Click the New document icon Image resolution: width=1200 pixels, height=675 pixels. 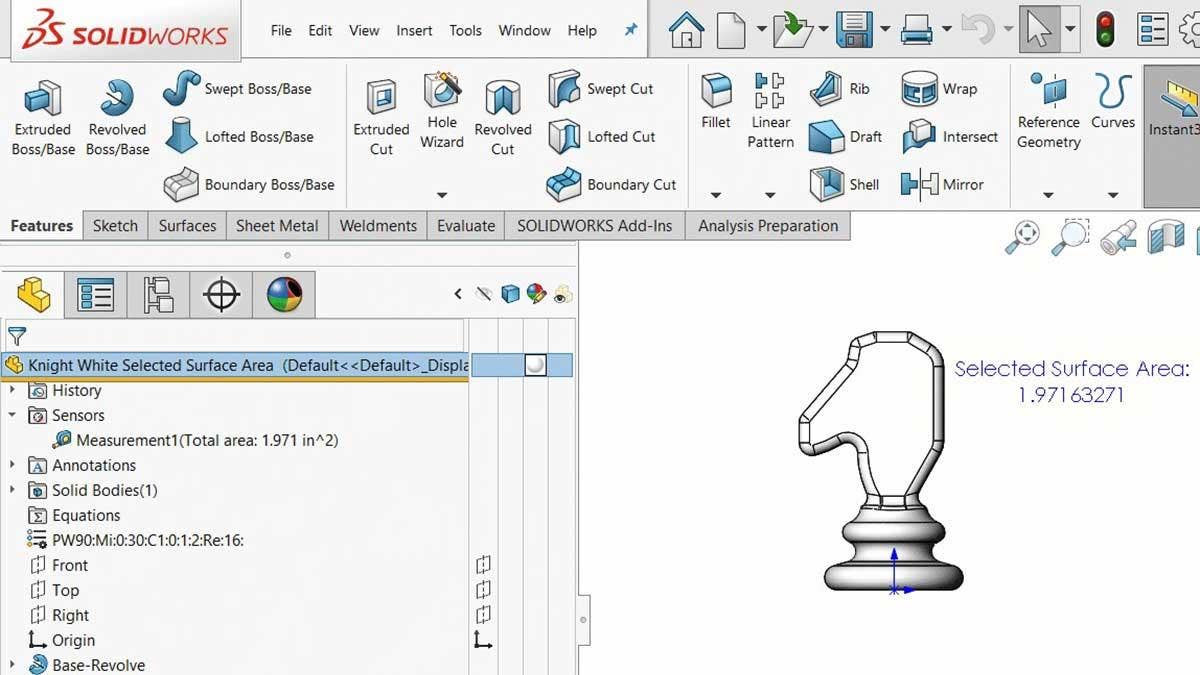point(732,30)
